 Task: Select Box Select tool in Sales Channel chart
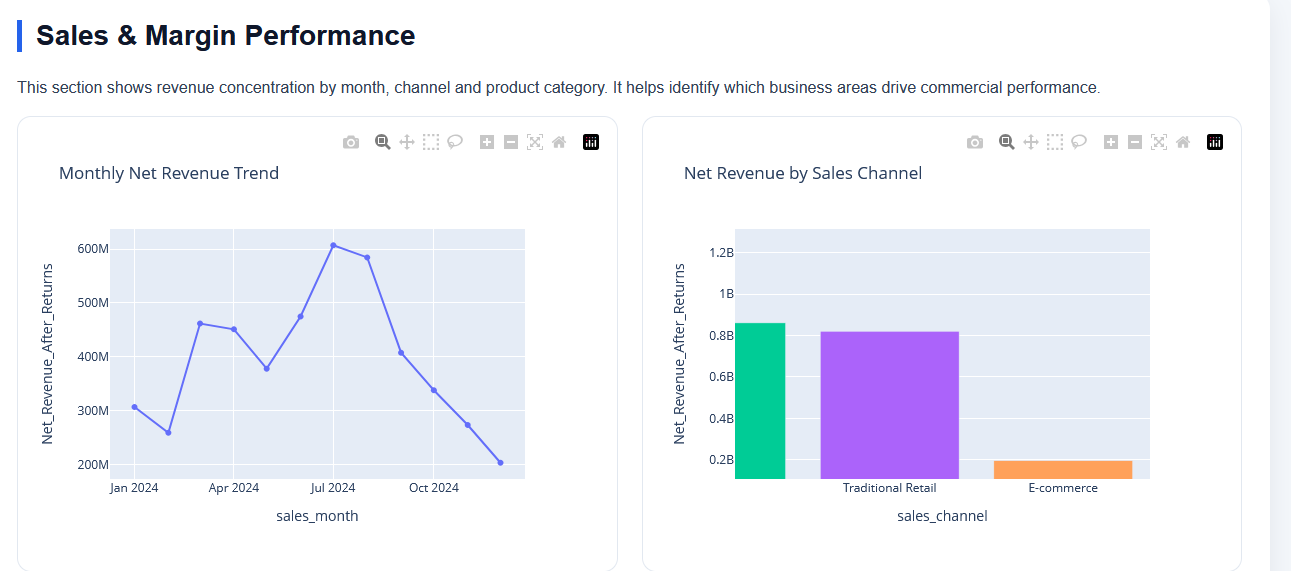point(1055,142)
